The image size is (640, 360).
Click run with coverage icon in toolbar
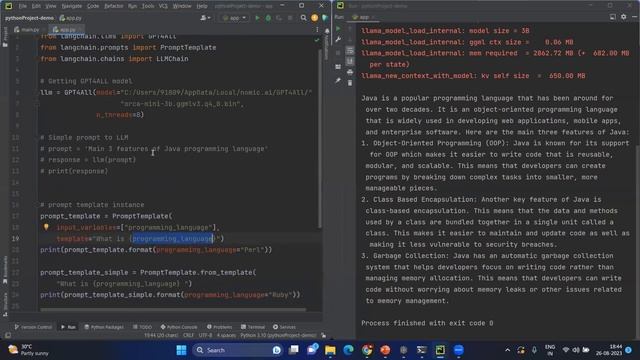tap(279, 18)
